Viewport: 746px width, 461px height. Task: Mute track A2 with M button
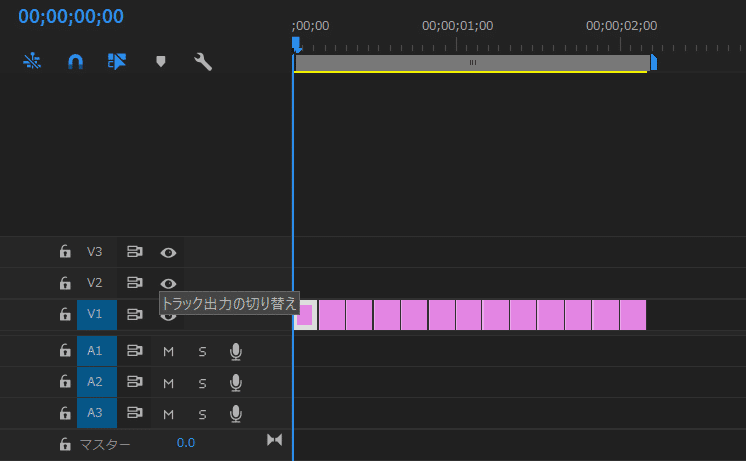coord(168,383)
